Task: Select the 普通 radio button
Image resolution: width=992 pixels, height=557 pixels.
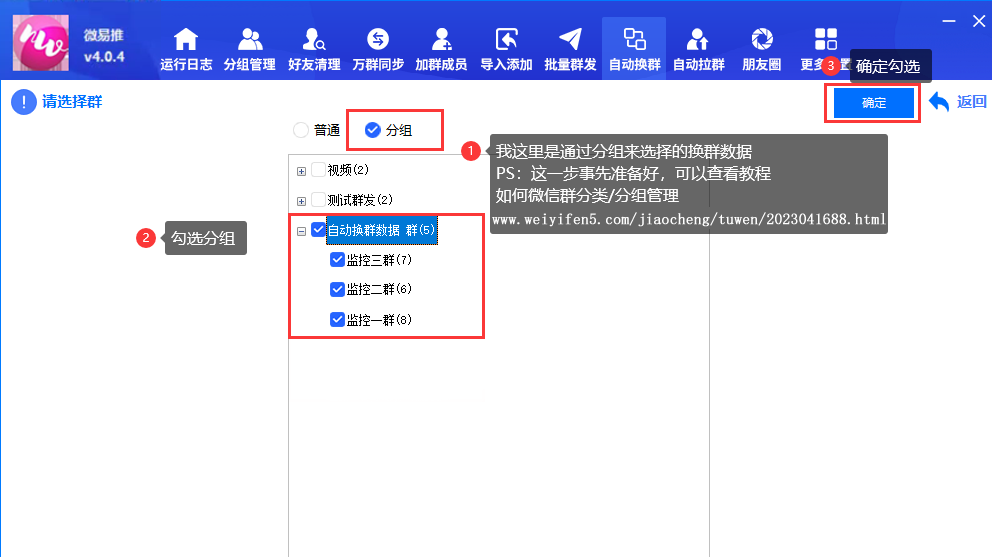Action: [301, 130]
